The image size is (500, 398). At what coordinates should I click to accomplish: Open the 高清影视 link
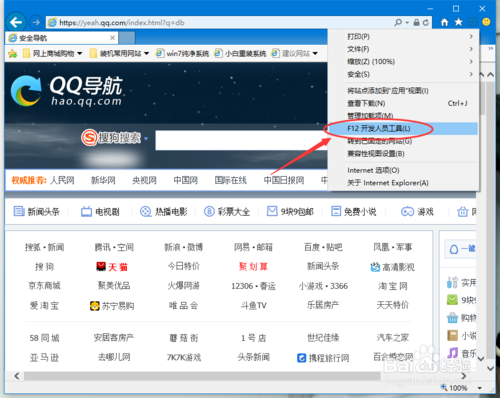click(x=393, y=267)
